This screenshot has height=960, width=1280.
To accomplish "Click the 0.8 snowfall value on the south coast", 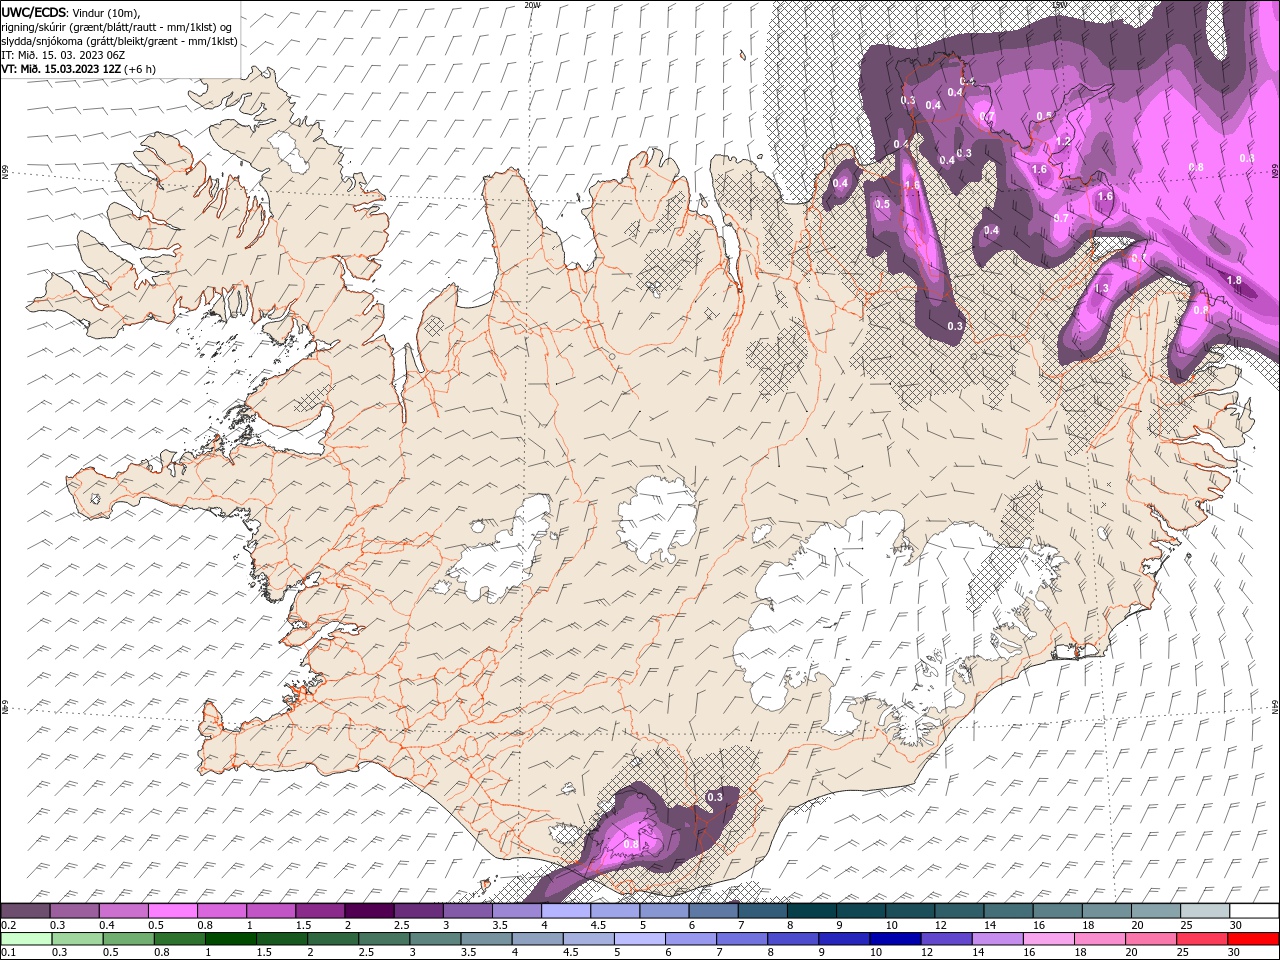I will (x=631, y=844).
